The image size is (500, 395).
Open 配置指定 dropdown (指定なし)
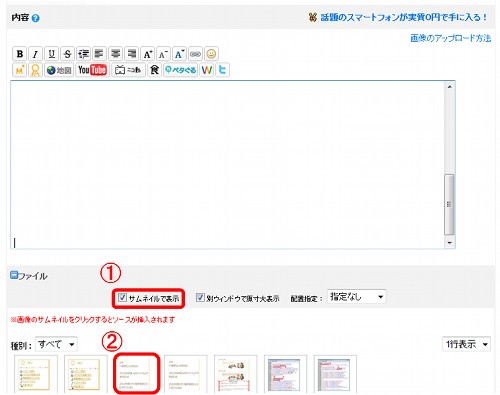tap(357, 297)
